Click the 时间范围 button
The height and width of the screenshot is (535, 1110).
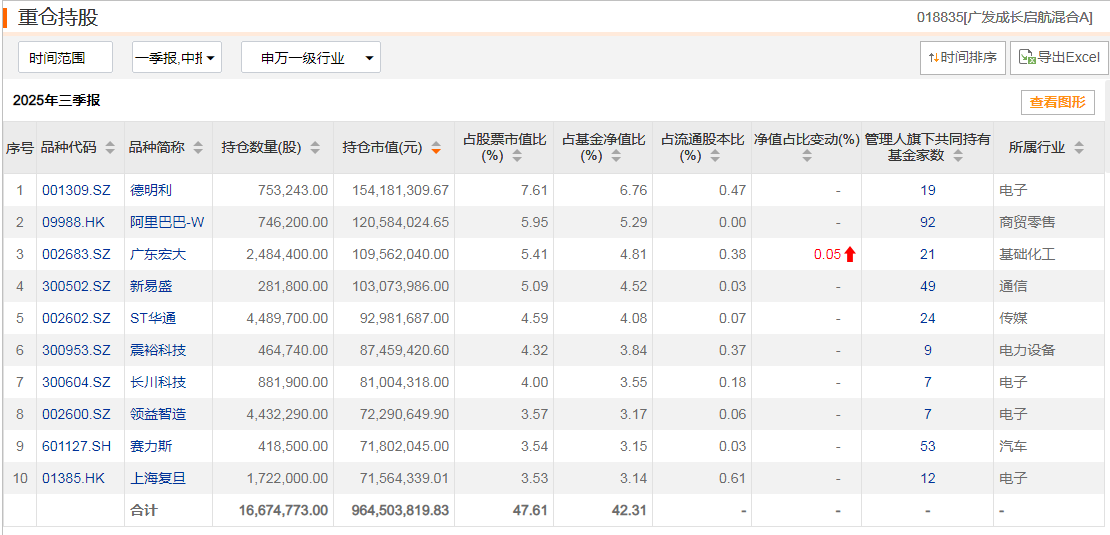click(65, 57)
